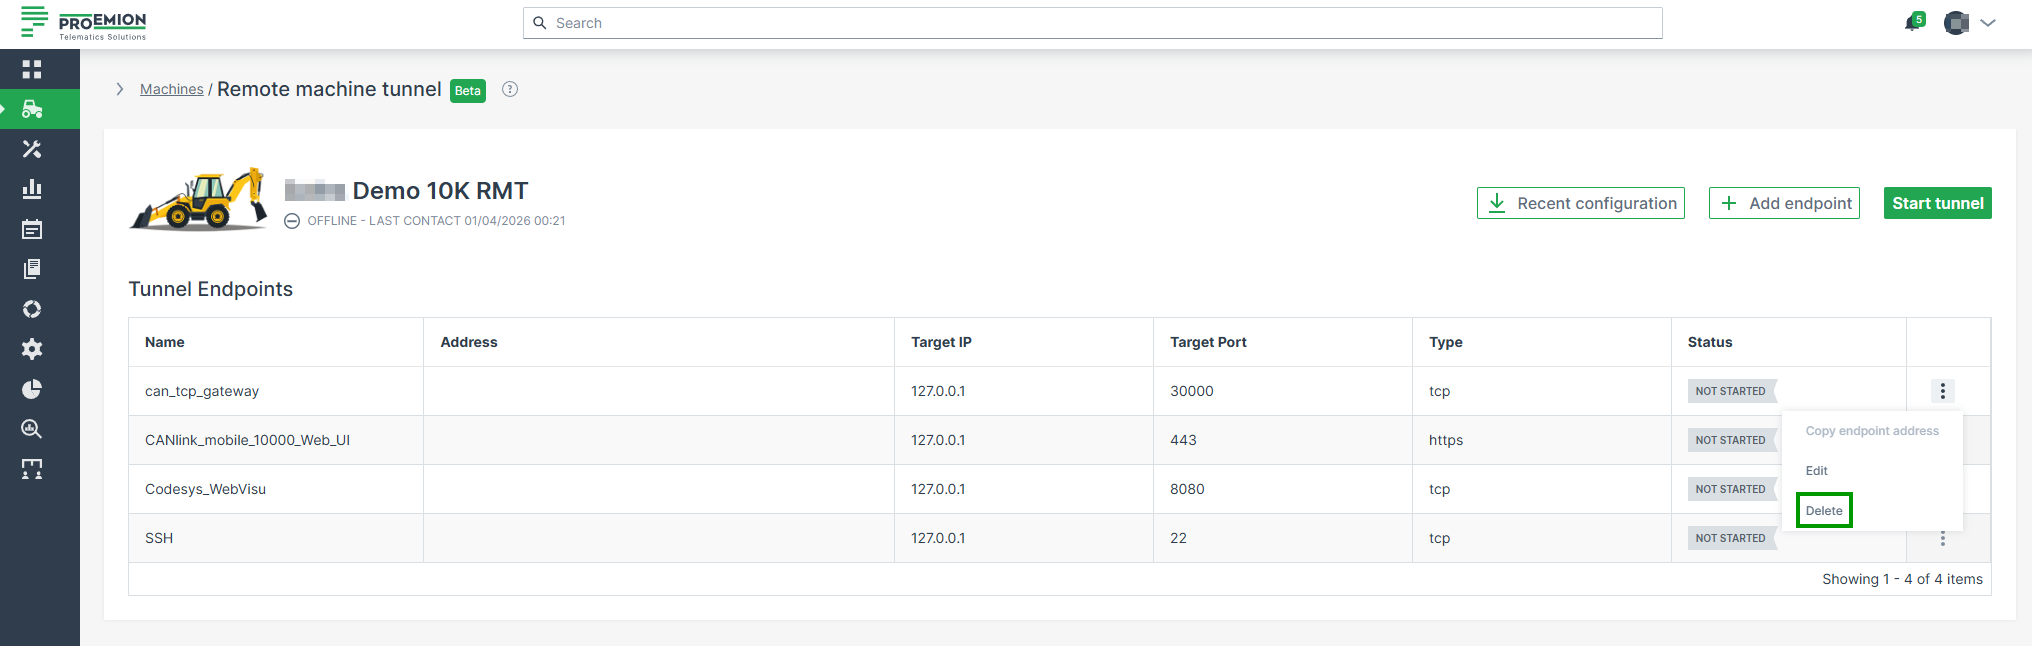Screen dimensions: 2032x646
Task: Open three-dot menu for can_tcp_gateway row
Action: (x=1942, y=391)
